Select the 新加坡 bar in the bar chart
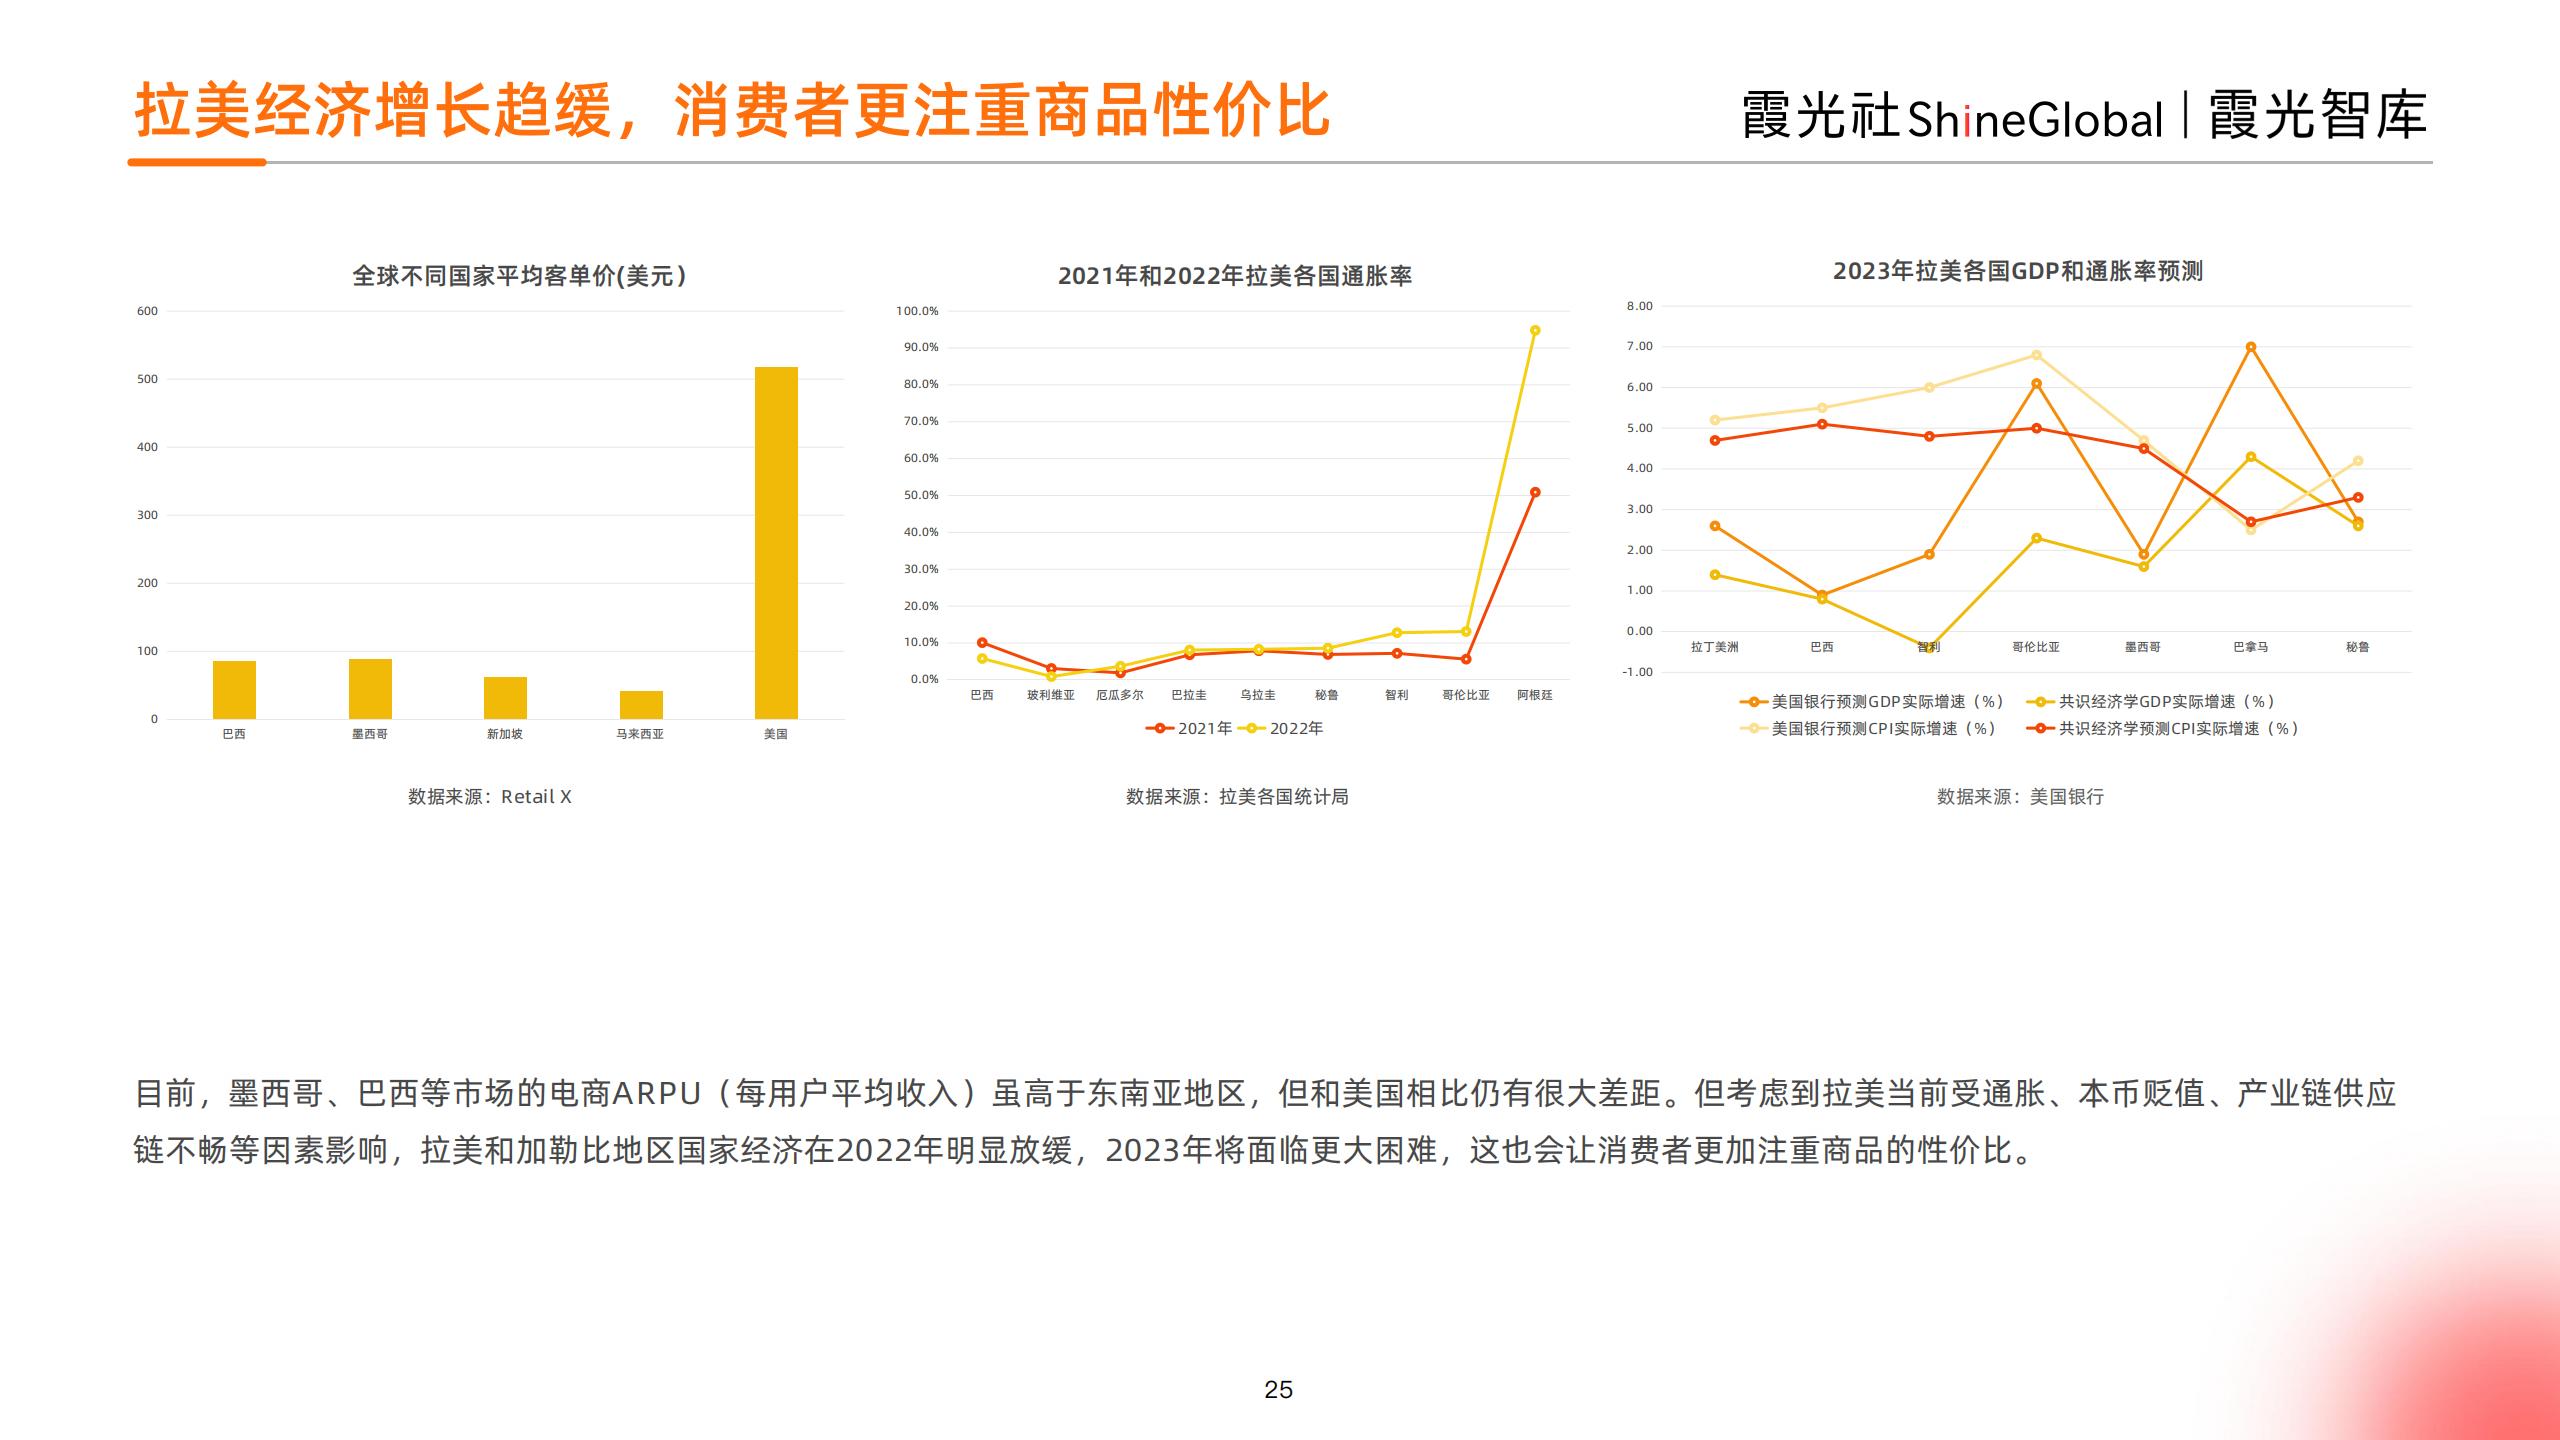 point(505,698)
